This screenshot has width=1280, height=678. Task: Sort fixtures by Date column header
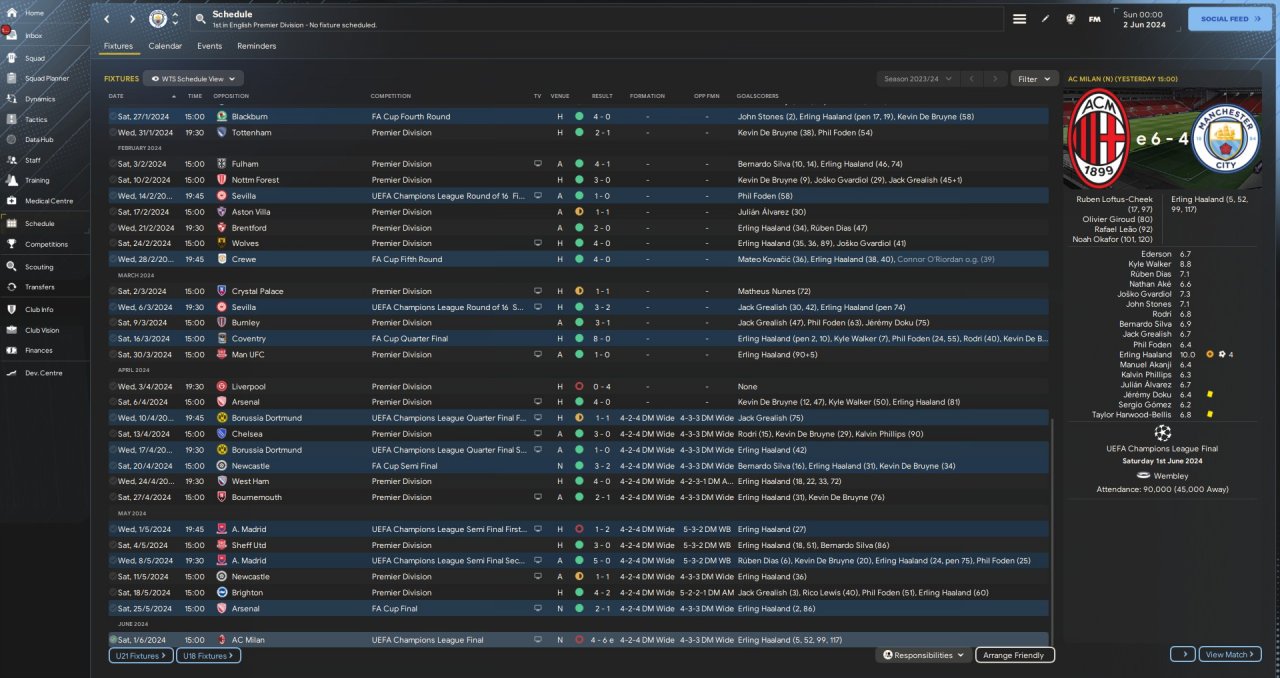tap(116, 96)
